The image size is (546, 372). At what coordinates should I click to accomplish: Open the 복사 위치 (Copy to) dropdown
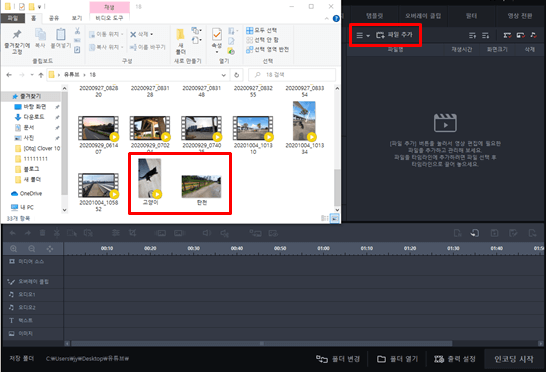click(x=106, y=47)
